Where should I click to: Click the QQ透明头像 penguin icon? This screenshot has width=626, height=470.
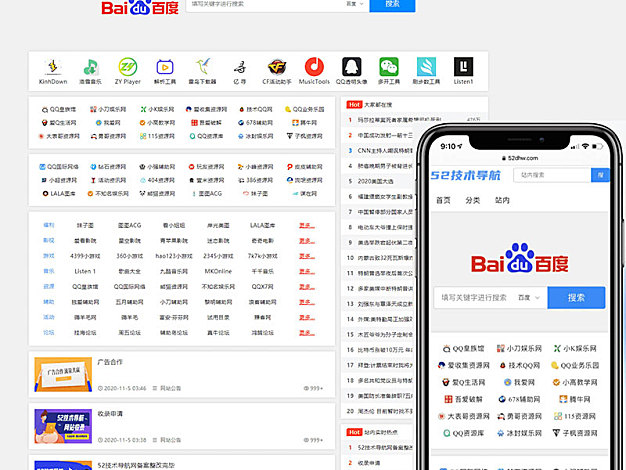(x=351, y=67)
